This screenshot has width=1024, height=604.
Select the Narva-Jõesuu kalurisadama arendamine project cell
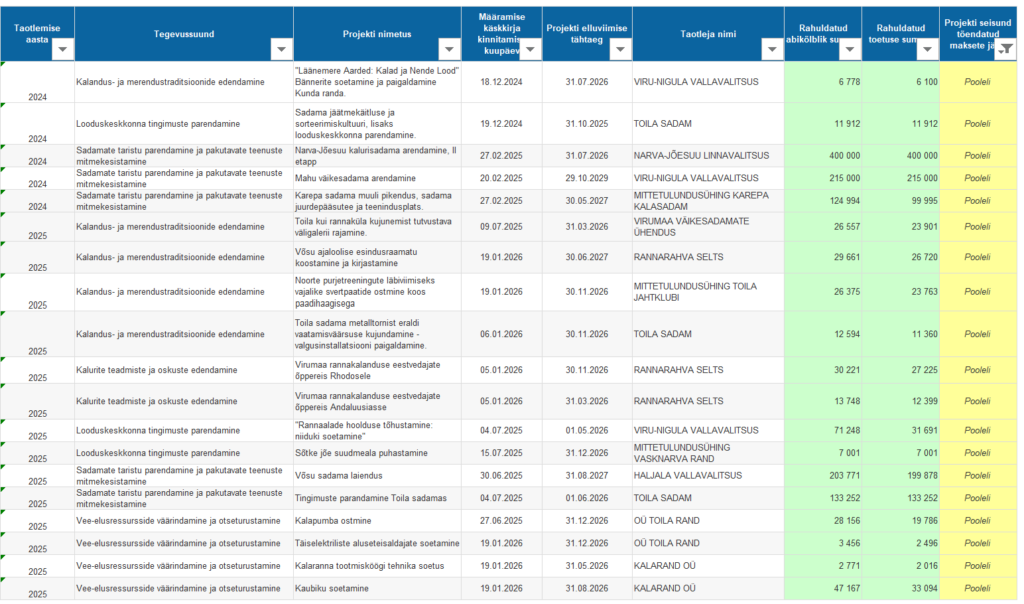pyautogui.click(x=376, y=156)
